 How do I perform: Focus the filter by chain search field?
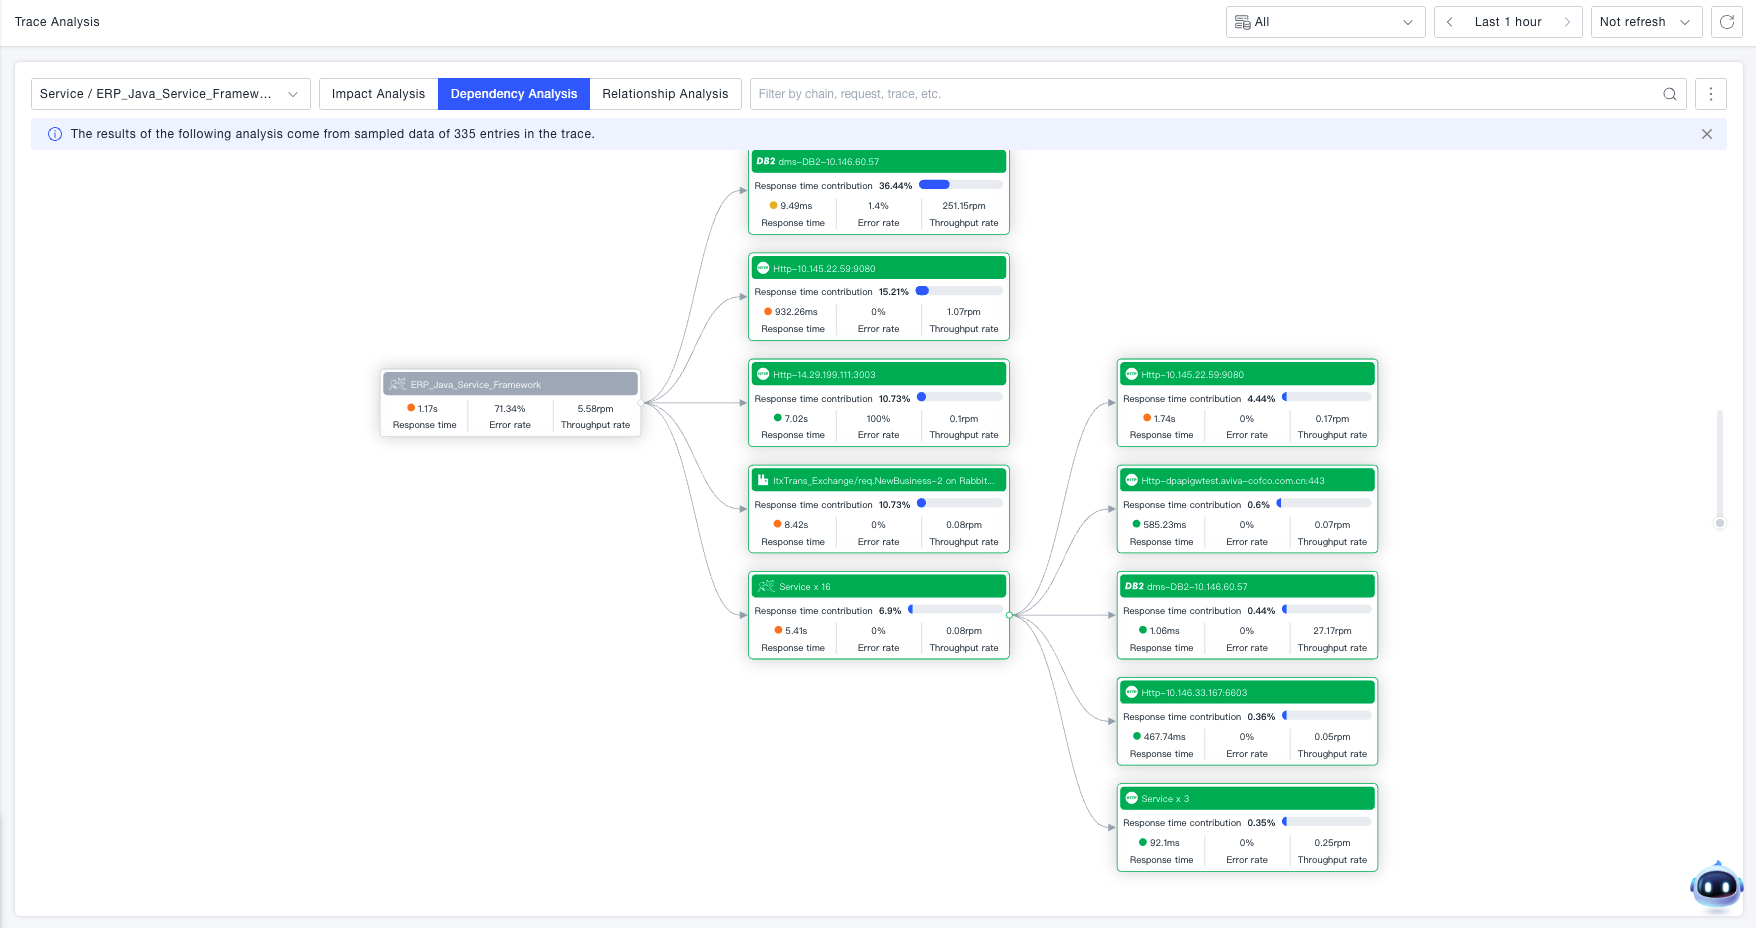pos(1200,94)
